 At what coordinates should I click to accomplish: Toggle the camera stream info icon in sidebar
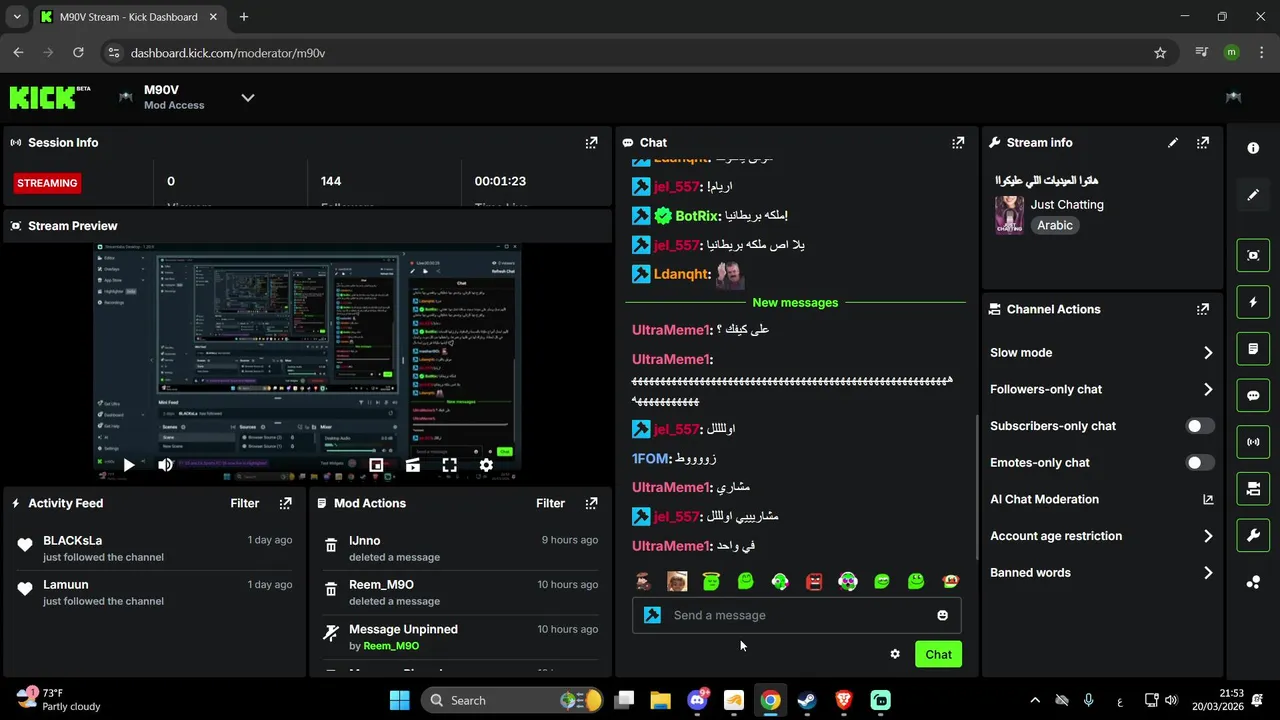1253,489
